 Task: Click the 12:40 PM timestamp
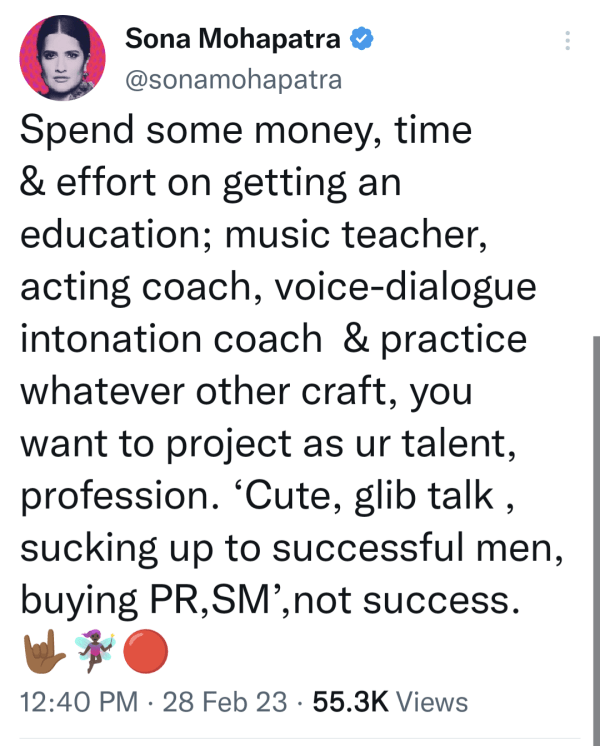(79, 702)
